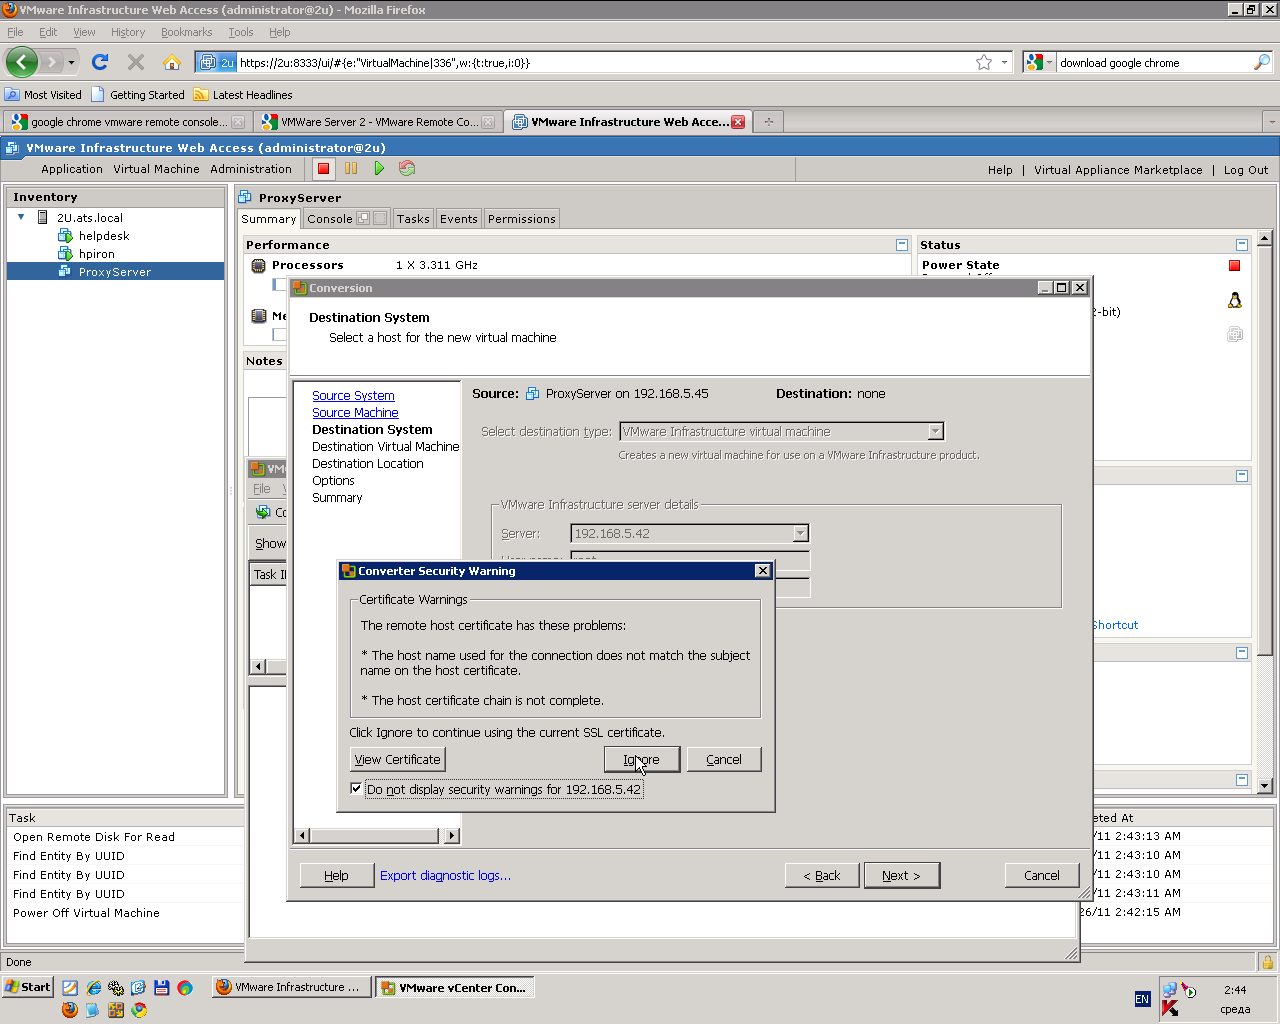Click Next in the Conversion wizard
Screen dimensions: 1280x1024
pos(901,876)
